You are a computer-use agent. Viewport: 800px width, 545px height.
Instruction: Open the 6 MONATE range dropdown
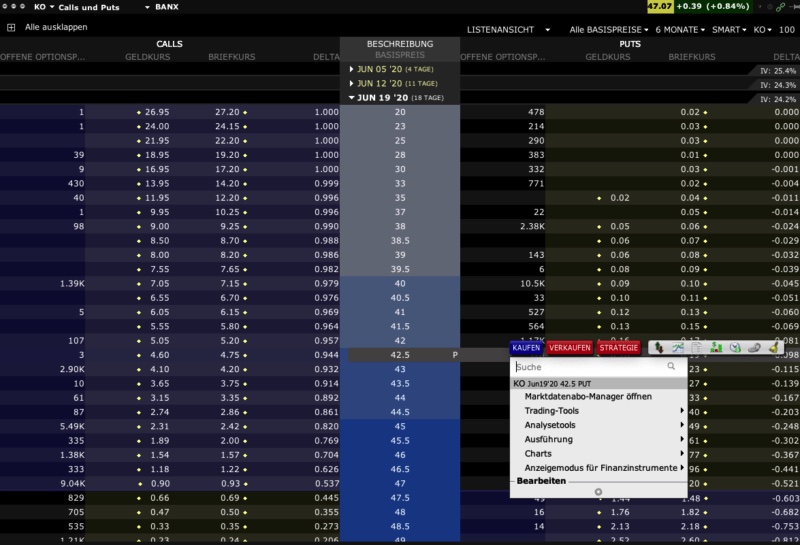680,30
